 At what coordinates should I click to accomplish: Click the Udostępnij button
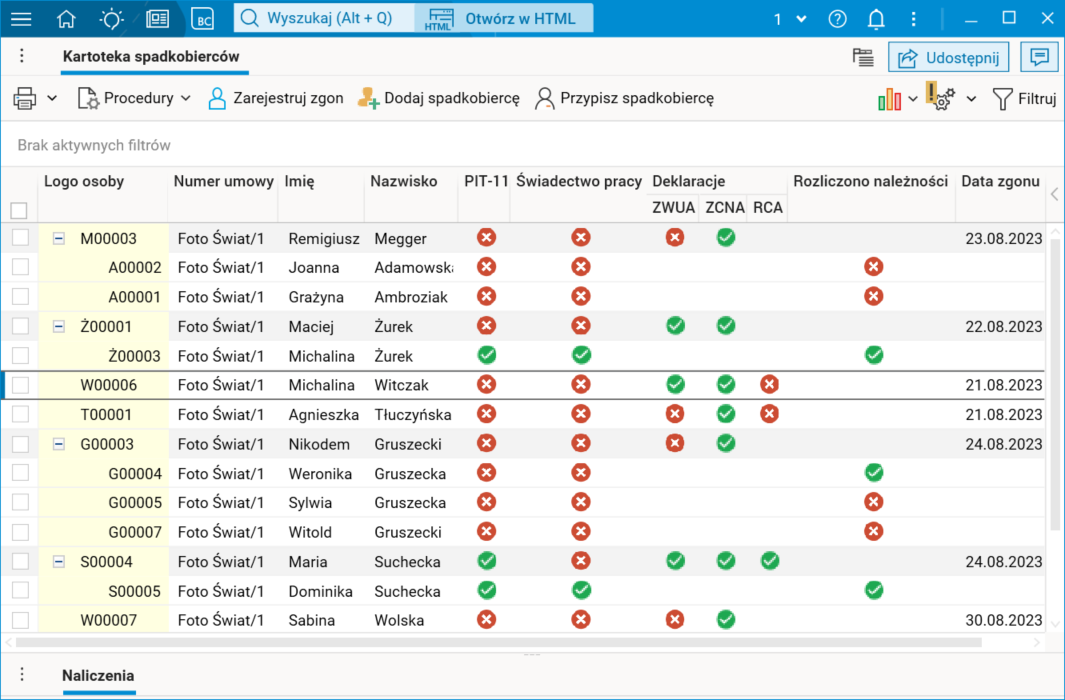tap(948, 57)
